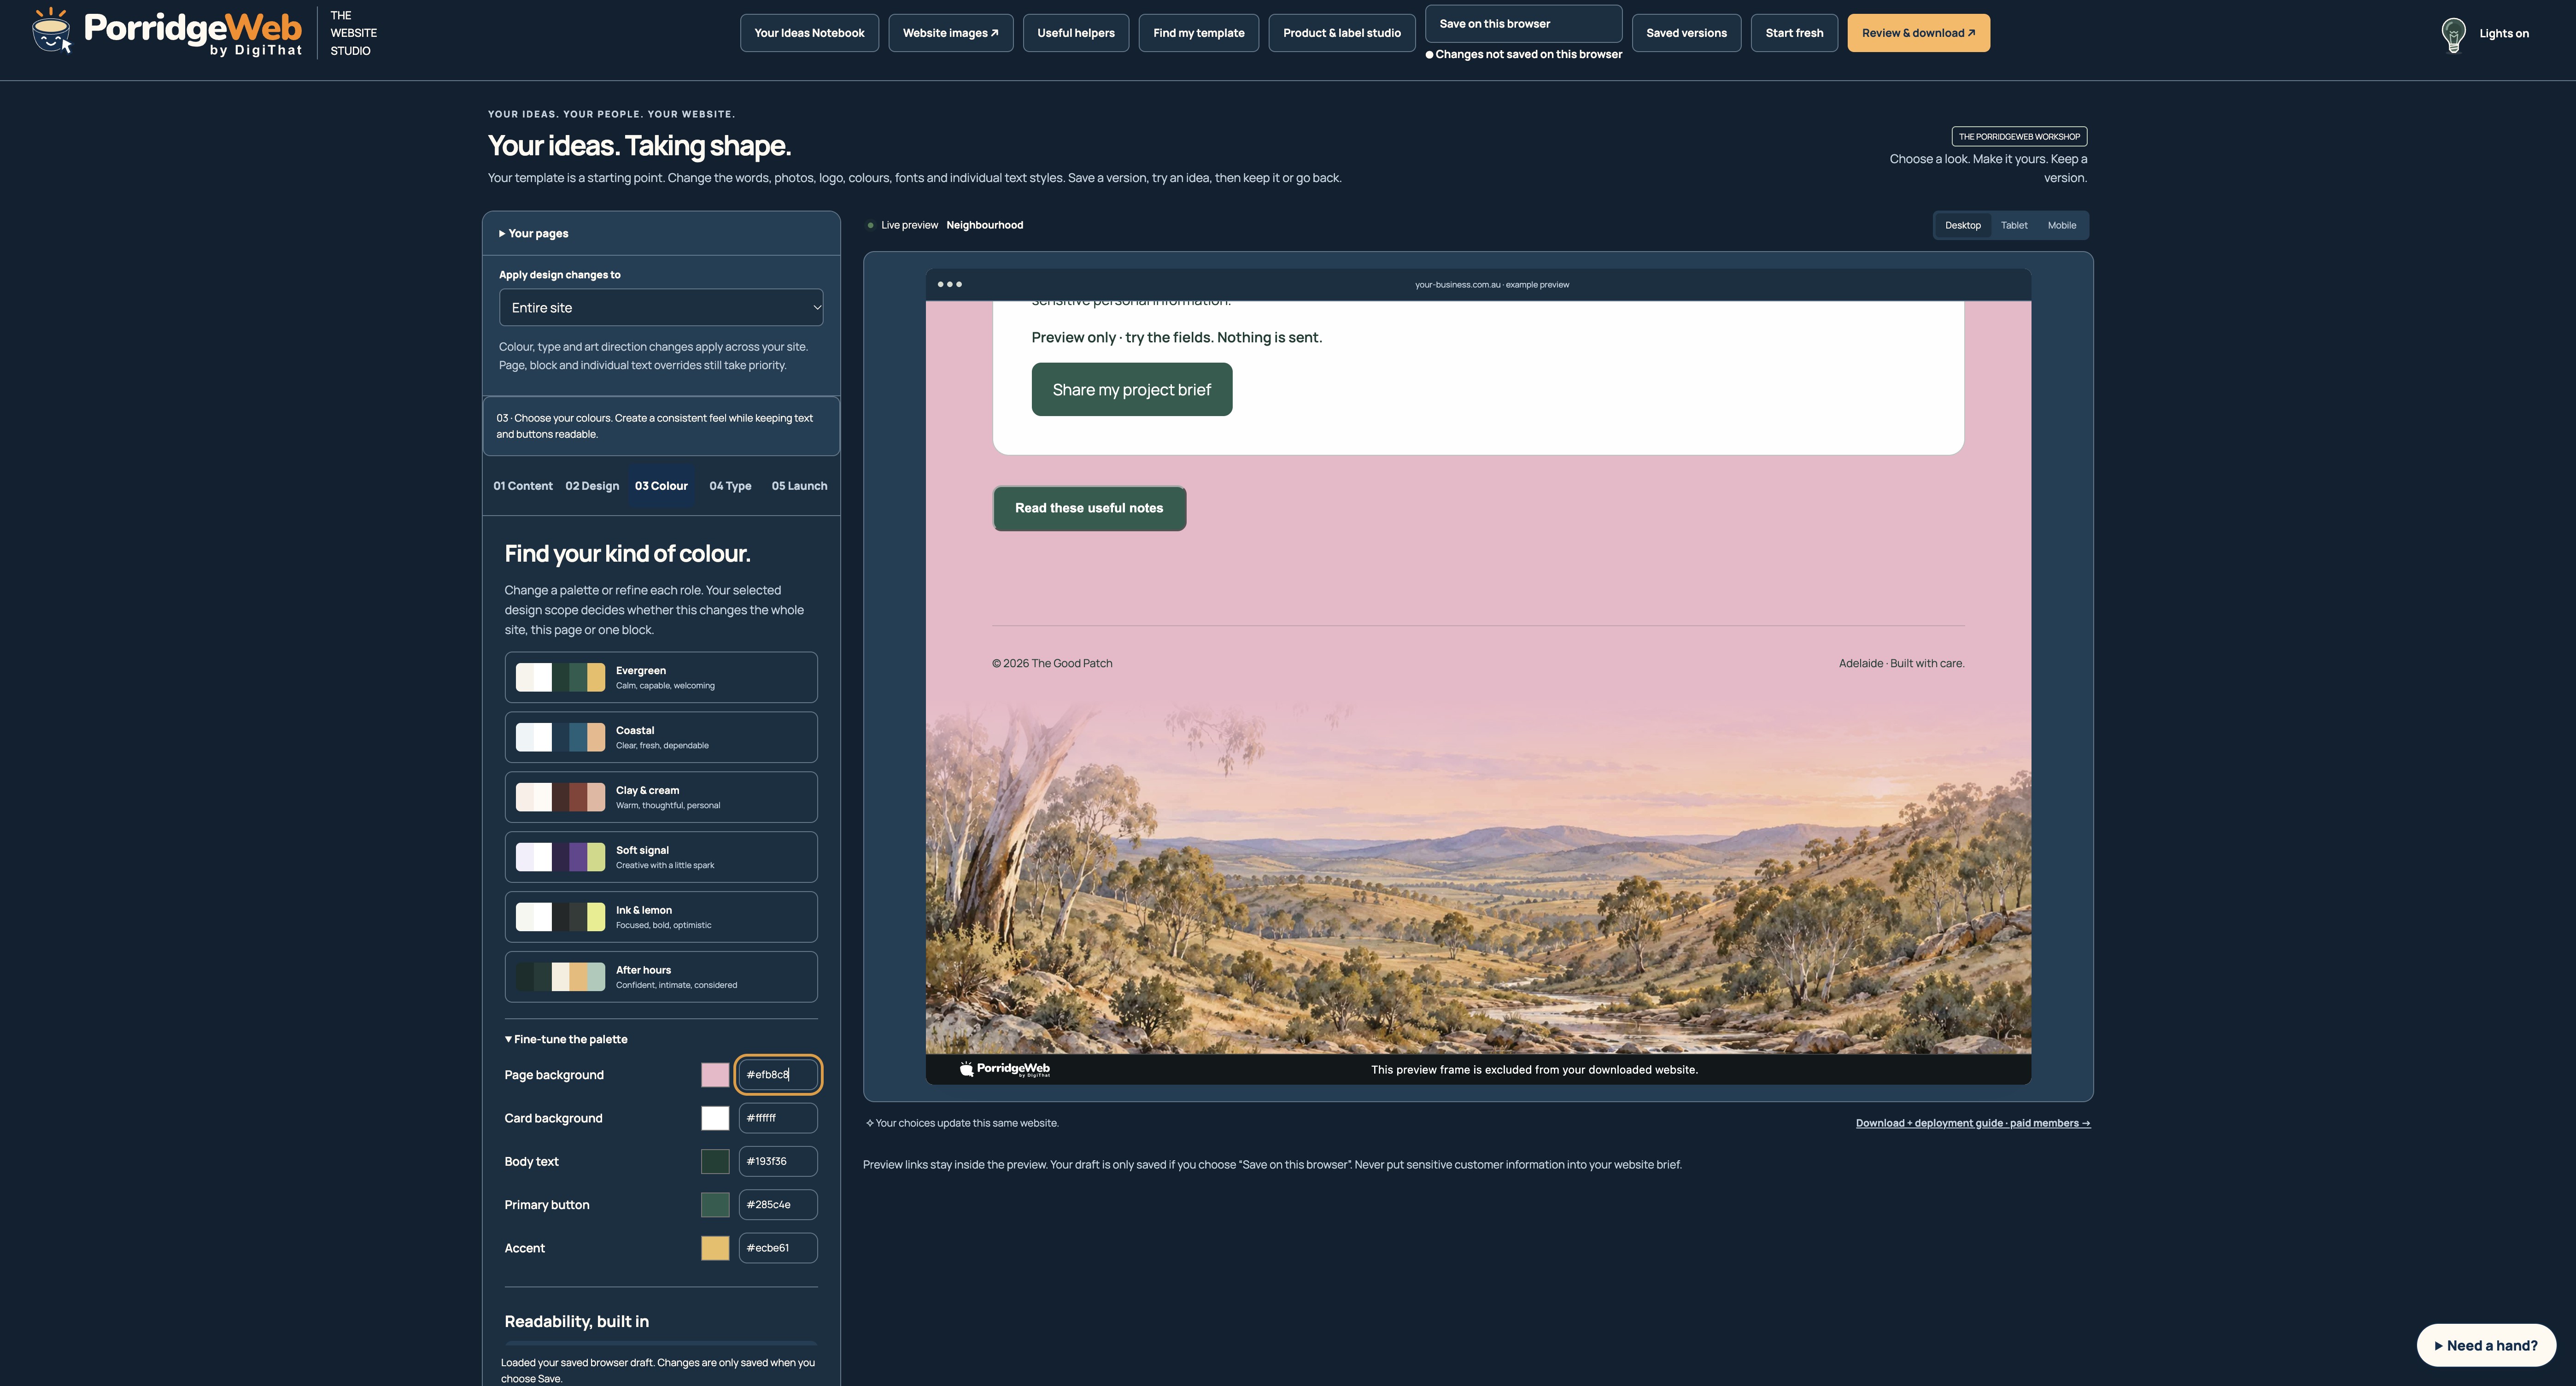Open Useful helpers

coord(1075,33)
